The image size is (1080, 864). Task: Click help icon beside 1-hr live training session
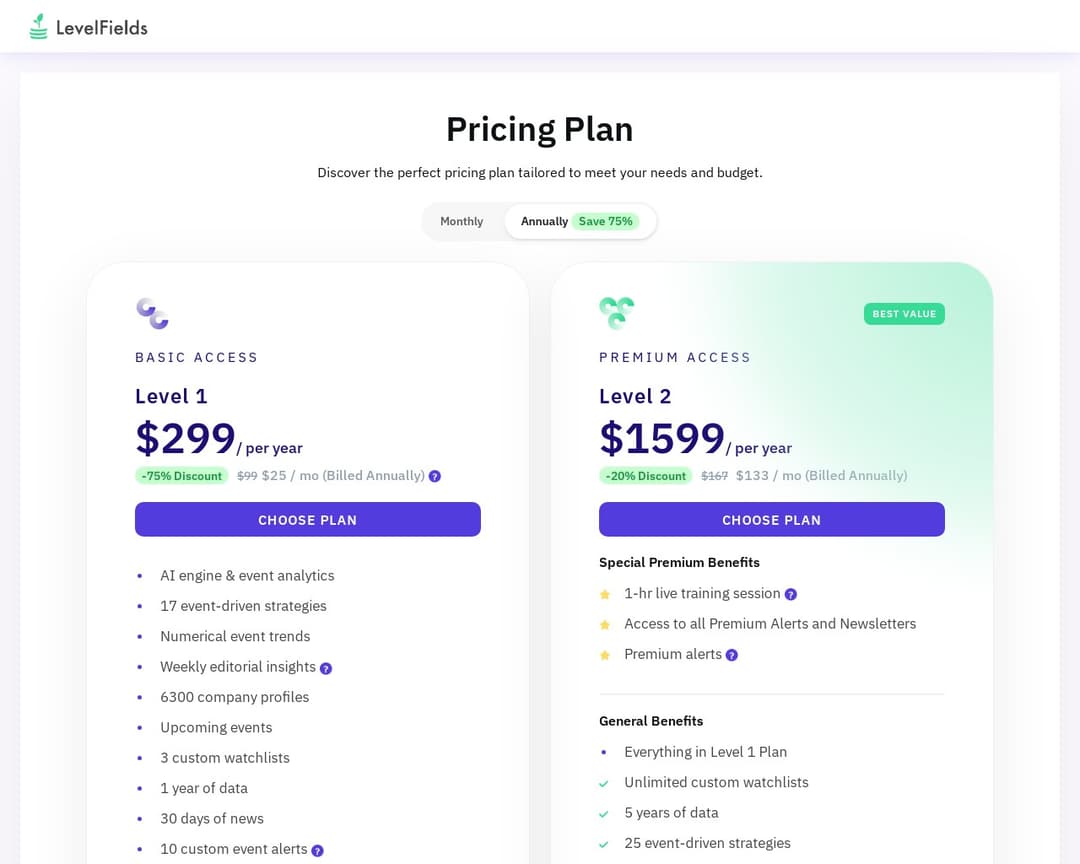point(791,594)
